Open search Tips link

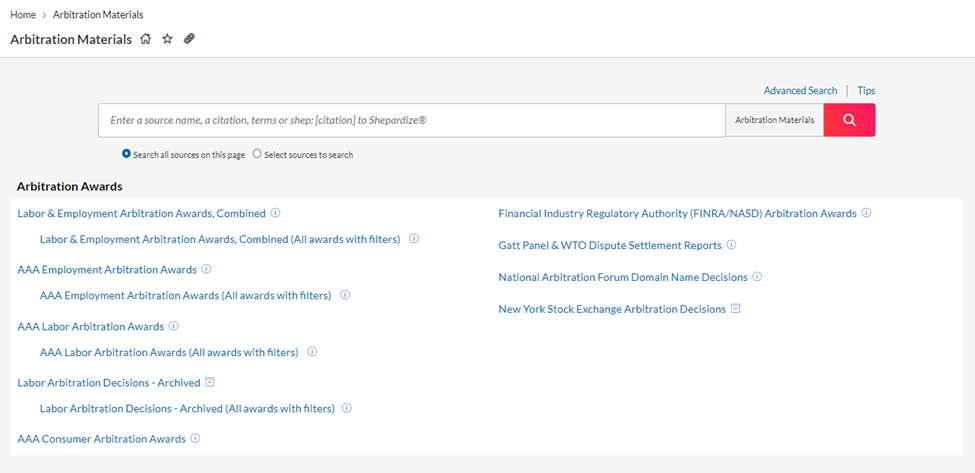pyautogui.click(x=866, y=91)
